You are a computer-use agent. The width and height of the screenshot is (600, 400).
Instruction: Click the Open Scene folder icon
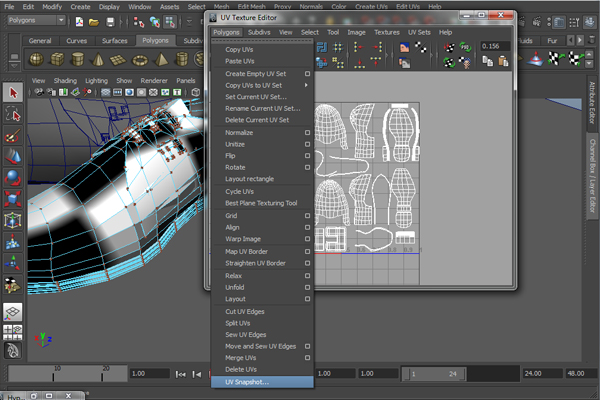pyautogui.click(x=94, y=22)
